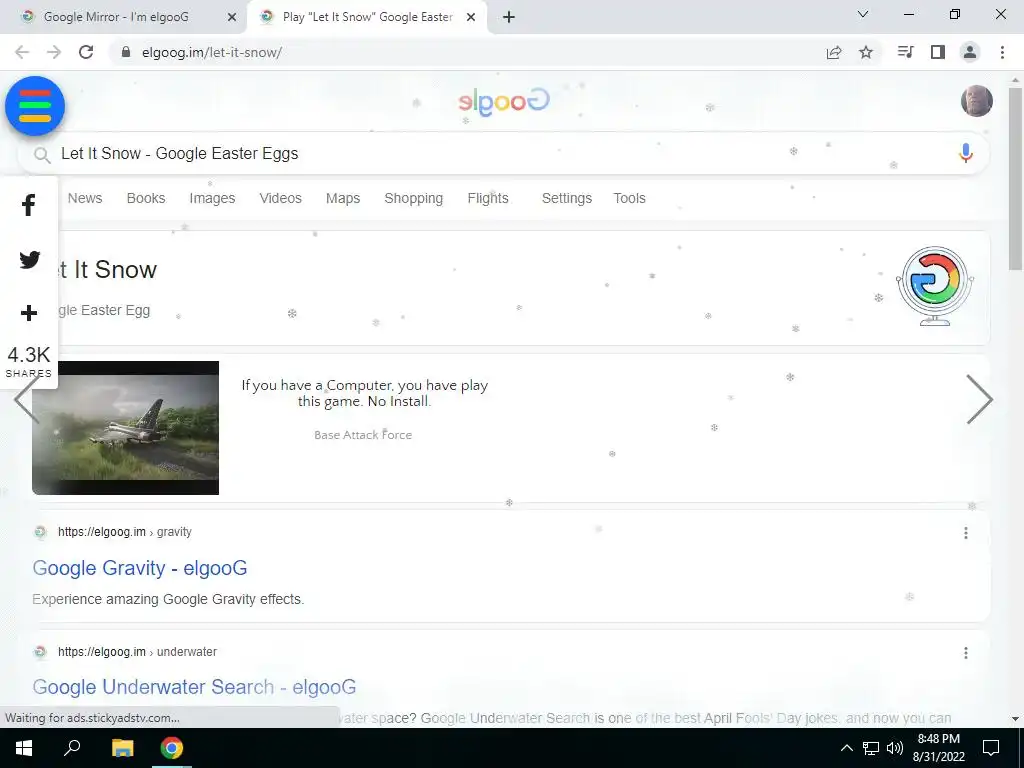Open the volume control in tray
Image resolution: width=1024 pixels, height=768 pixels.
coord(895,748)
